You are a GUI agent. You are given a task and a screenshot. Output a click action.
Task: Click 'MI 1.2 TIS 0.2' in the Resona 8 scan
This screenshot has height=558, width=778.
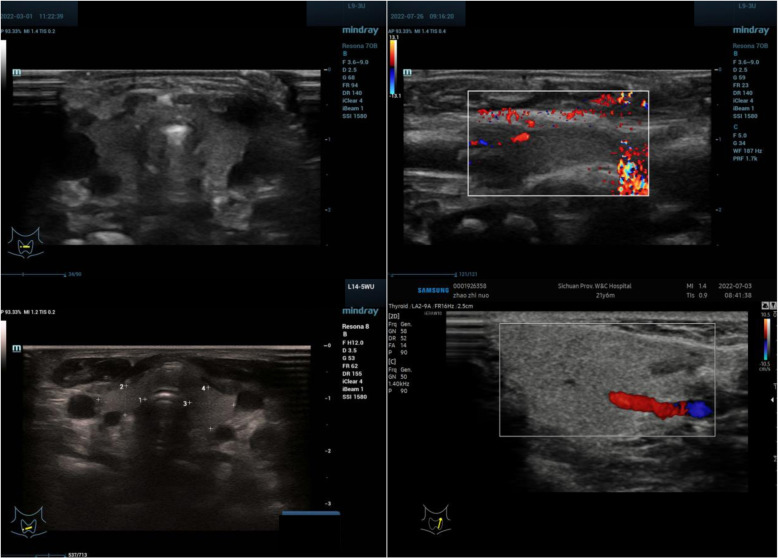[40, 312]
